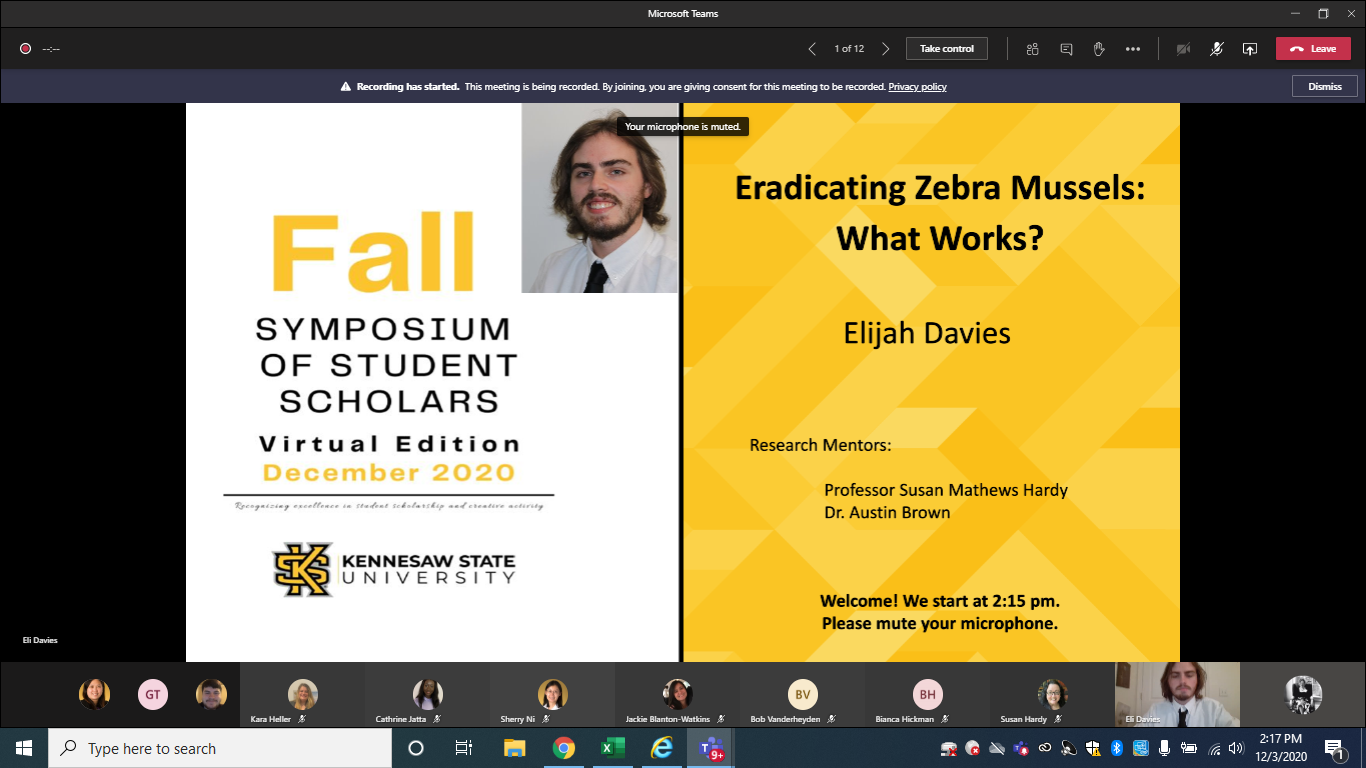Go to the next slide
The width and height of the screenshot is (1366, 768).
(x=885, y=49)
